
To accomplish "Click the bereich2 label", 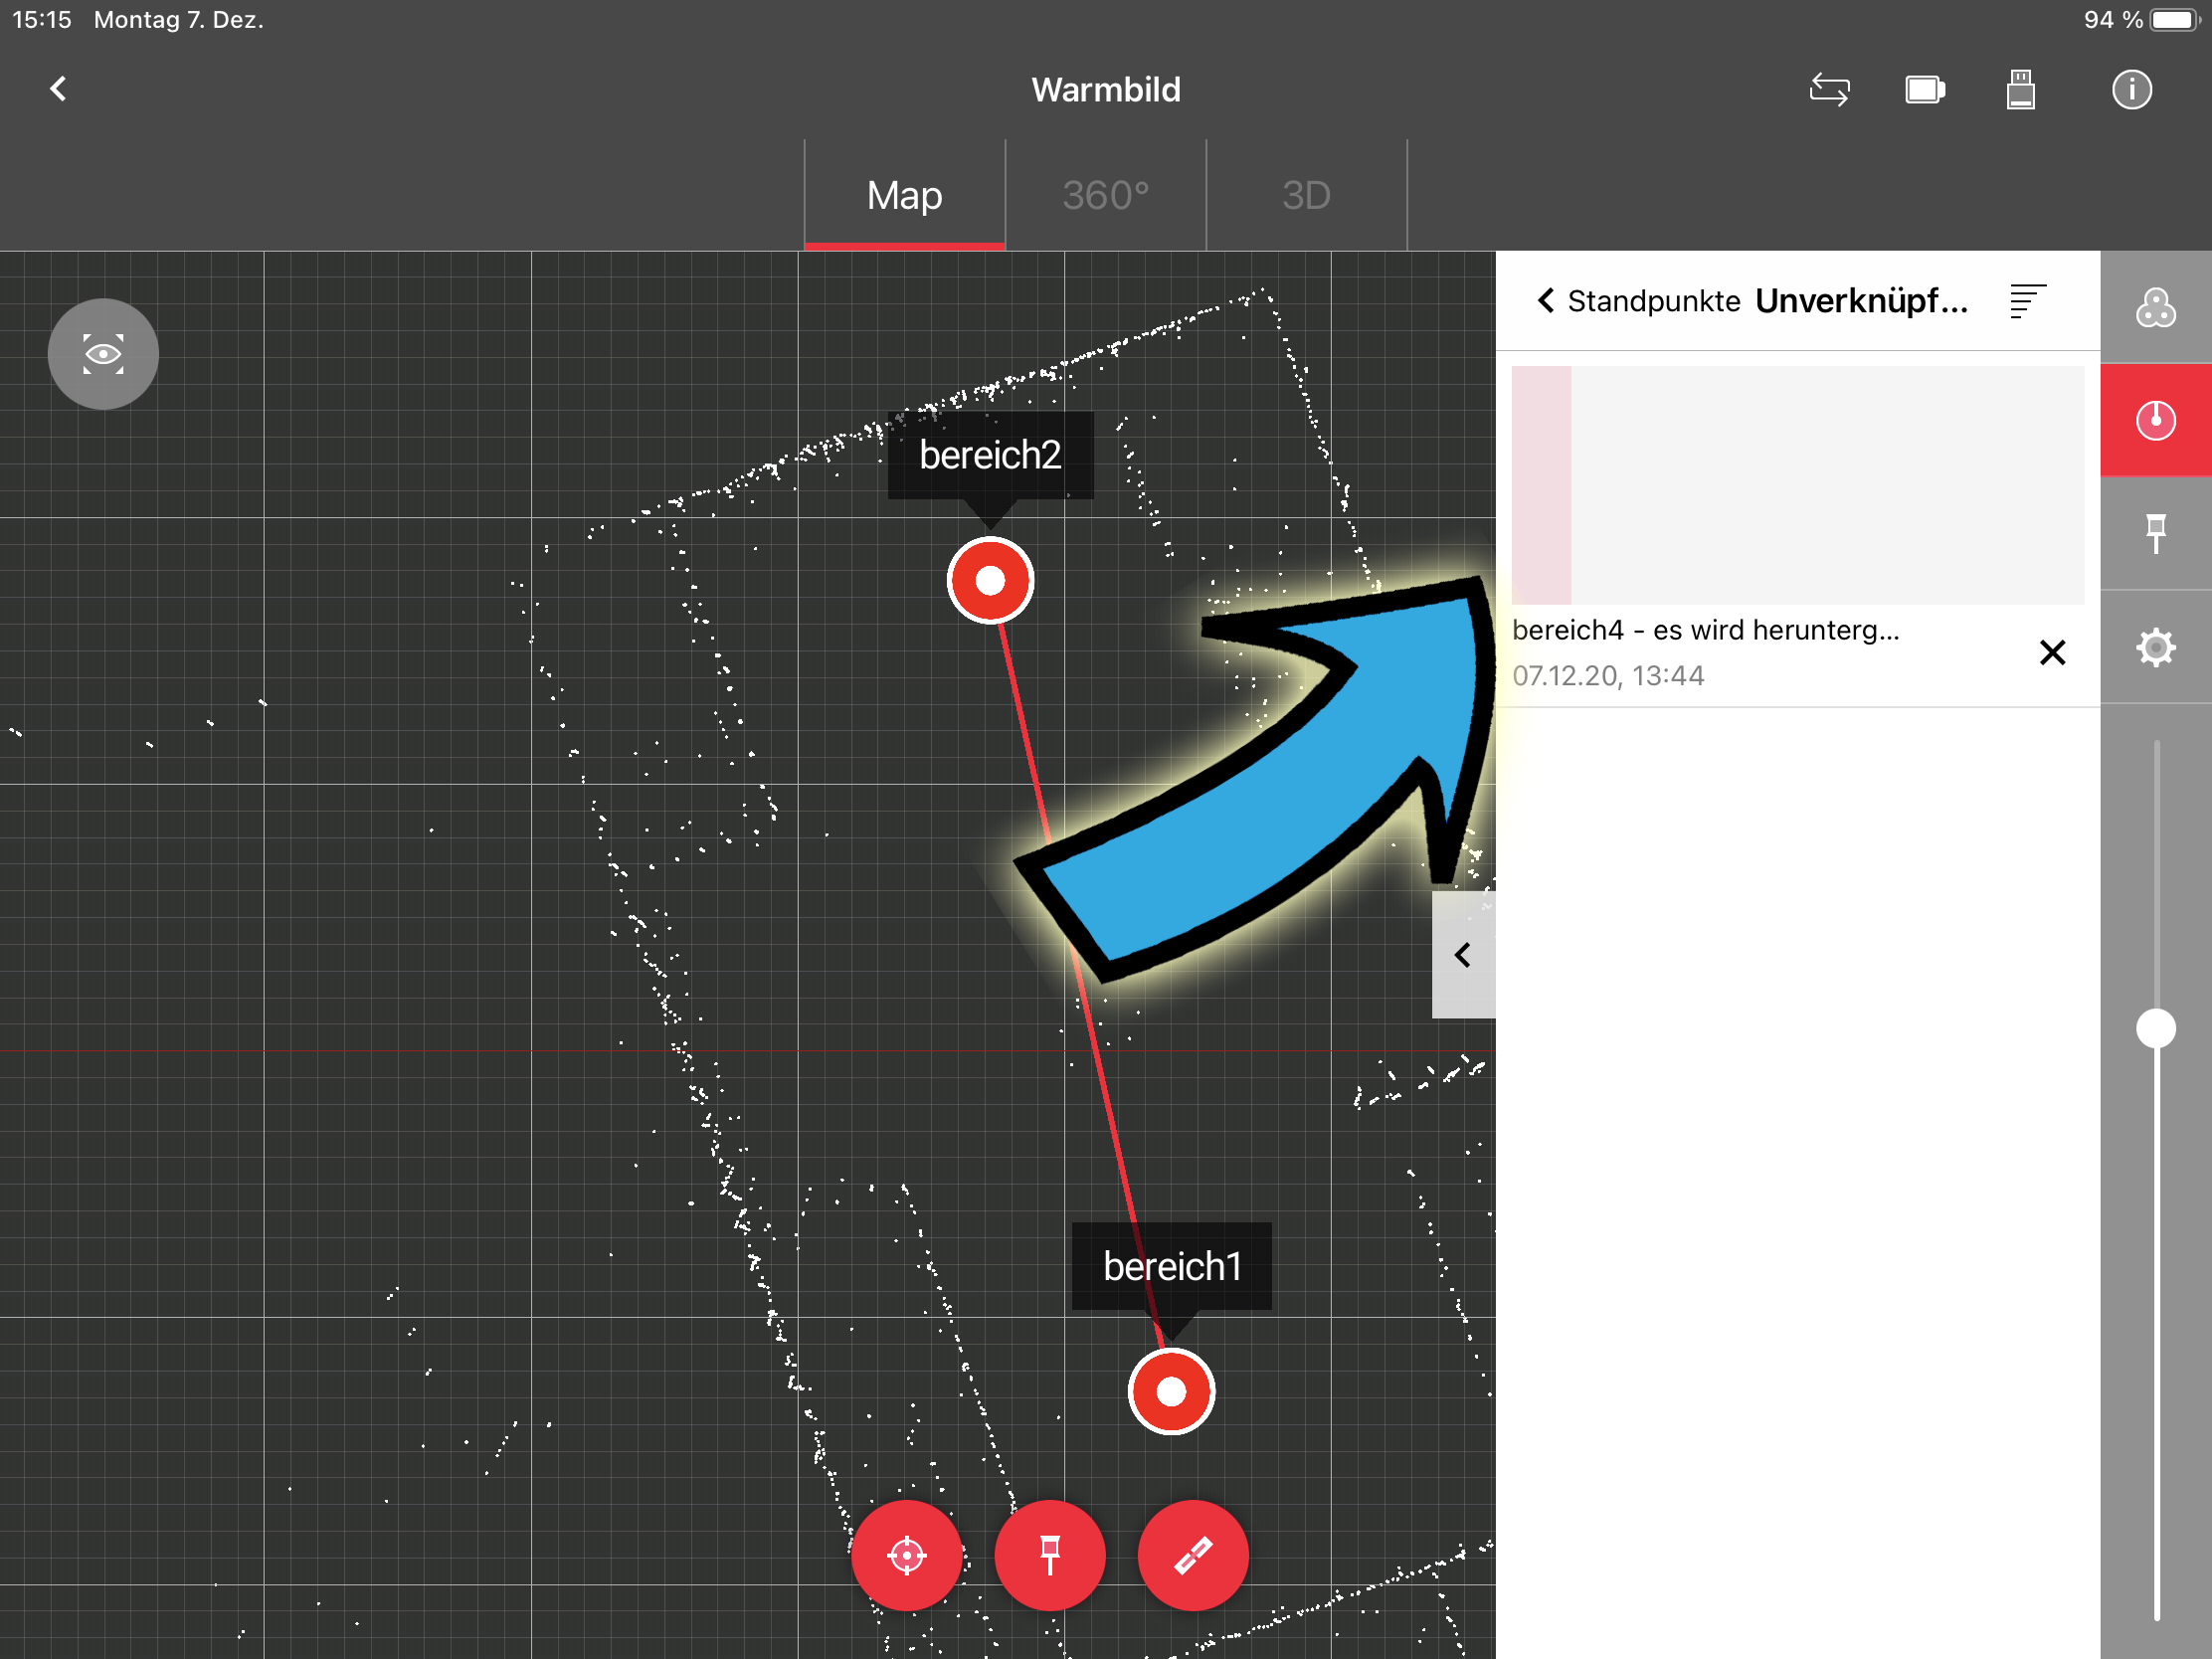I will click(x=990, y=455).
